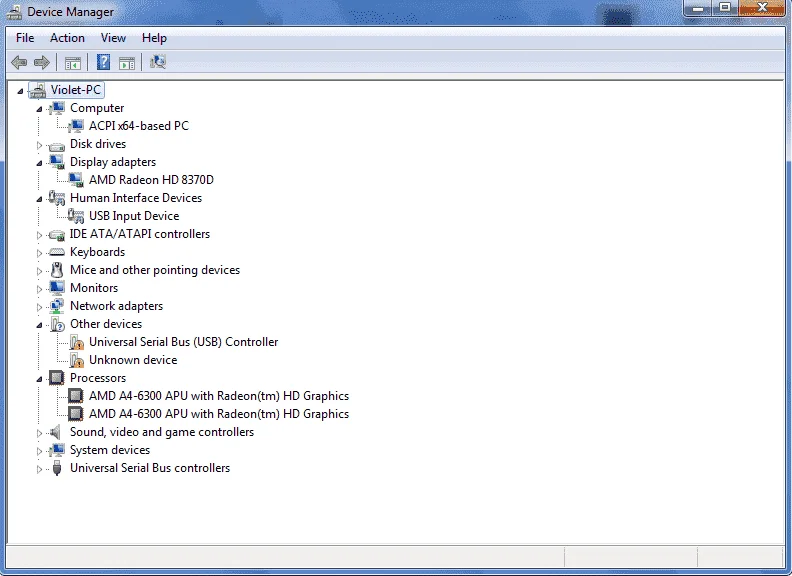792x576 pixels.
Task: Expand the Keyboards category
Action: (x=39, y=253)
